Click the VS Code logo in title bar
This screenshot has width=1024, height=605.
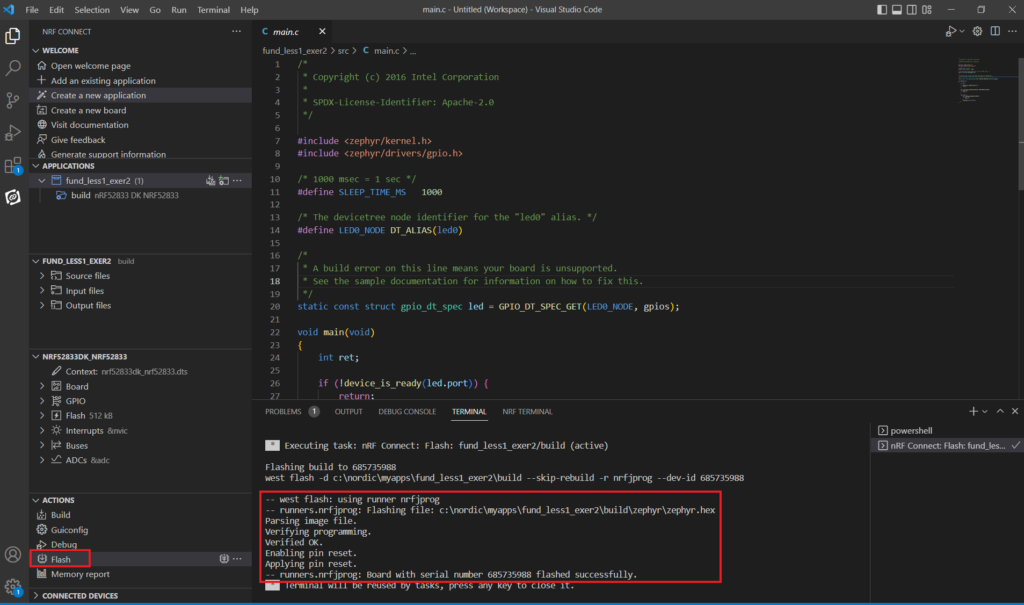click(x=8, y=10)
